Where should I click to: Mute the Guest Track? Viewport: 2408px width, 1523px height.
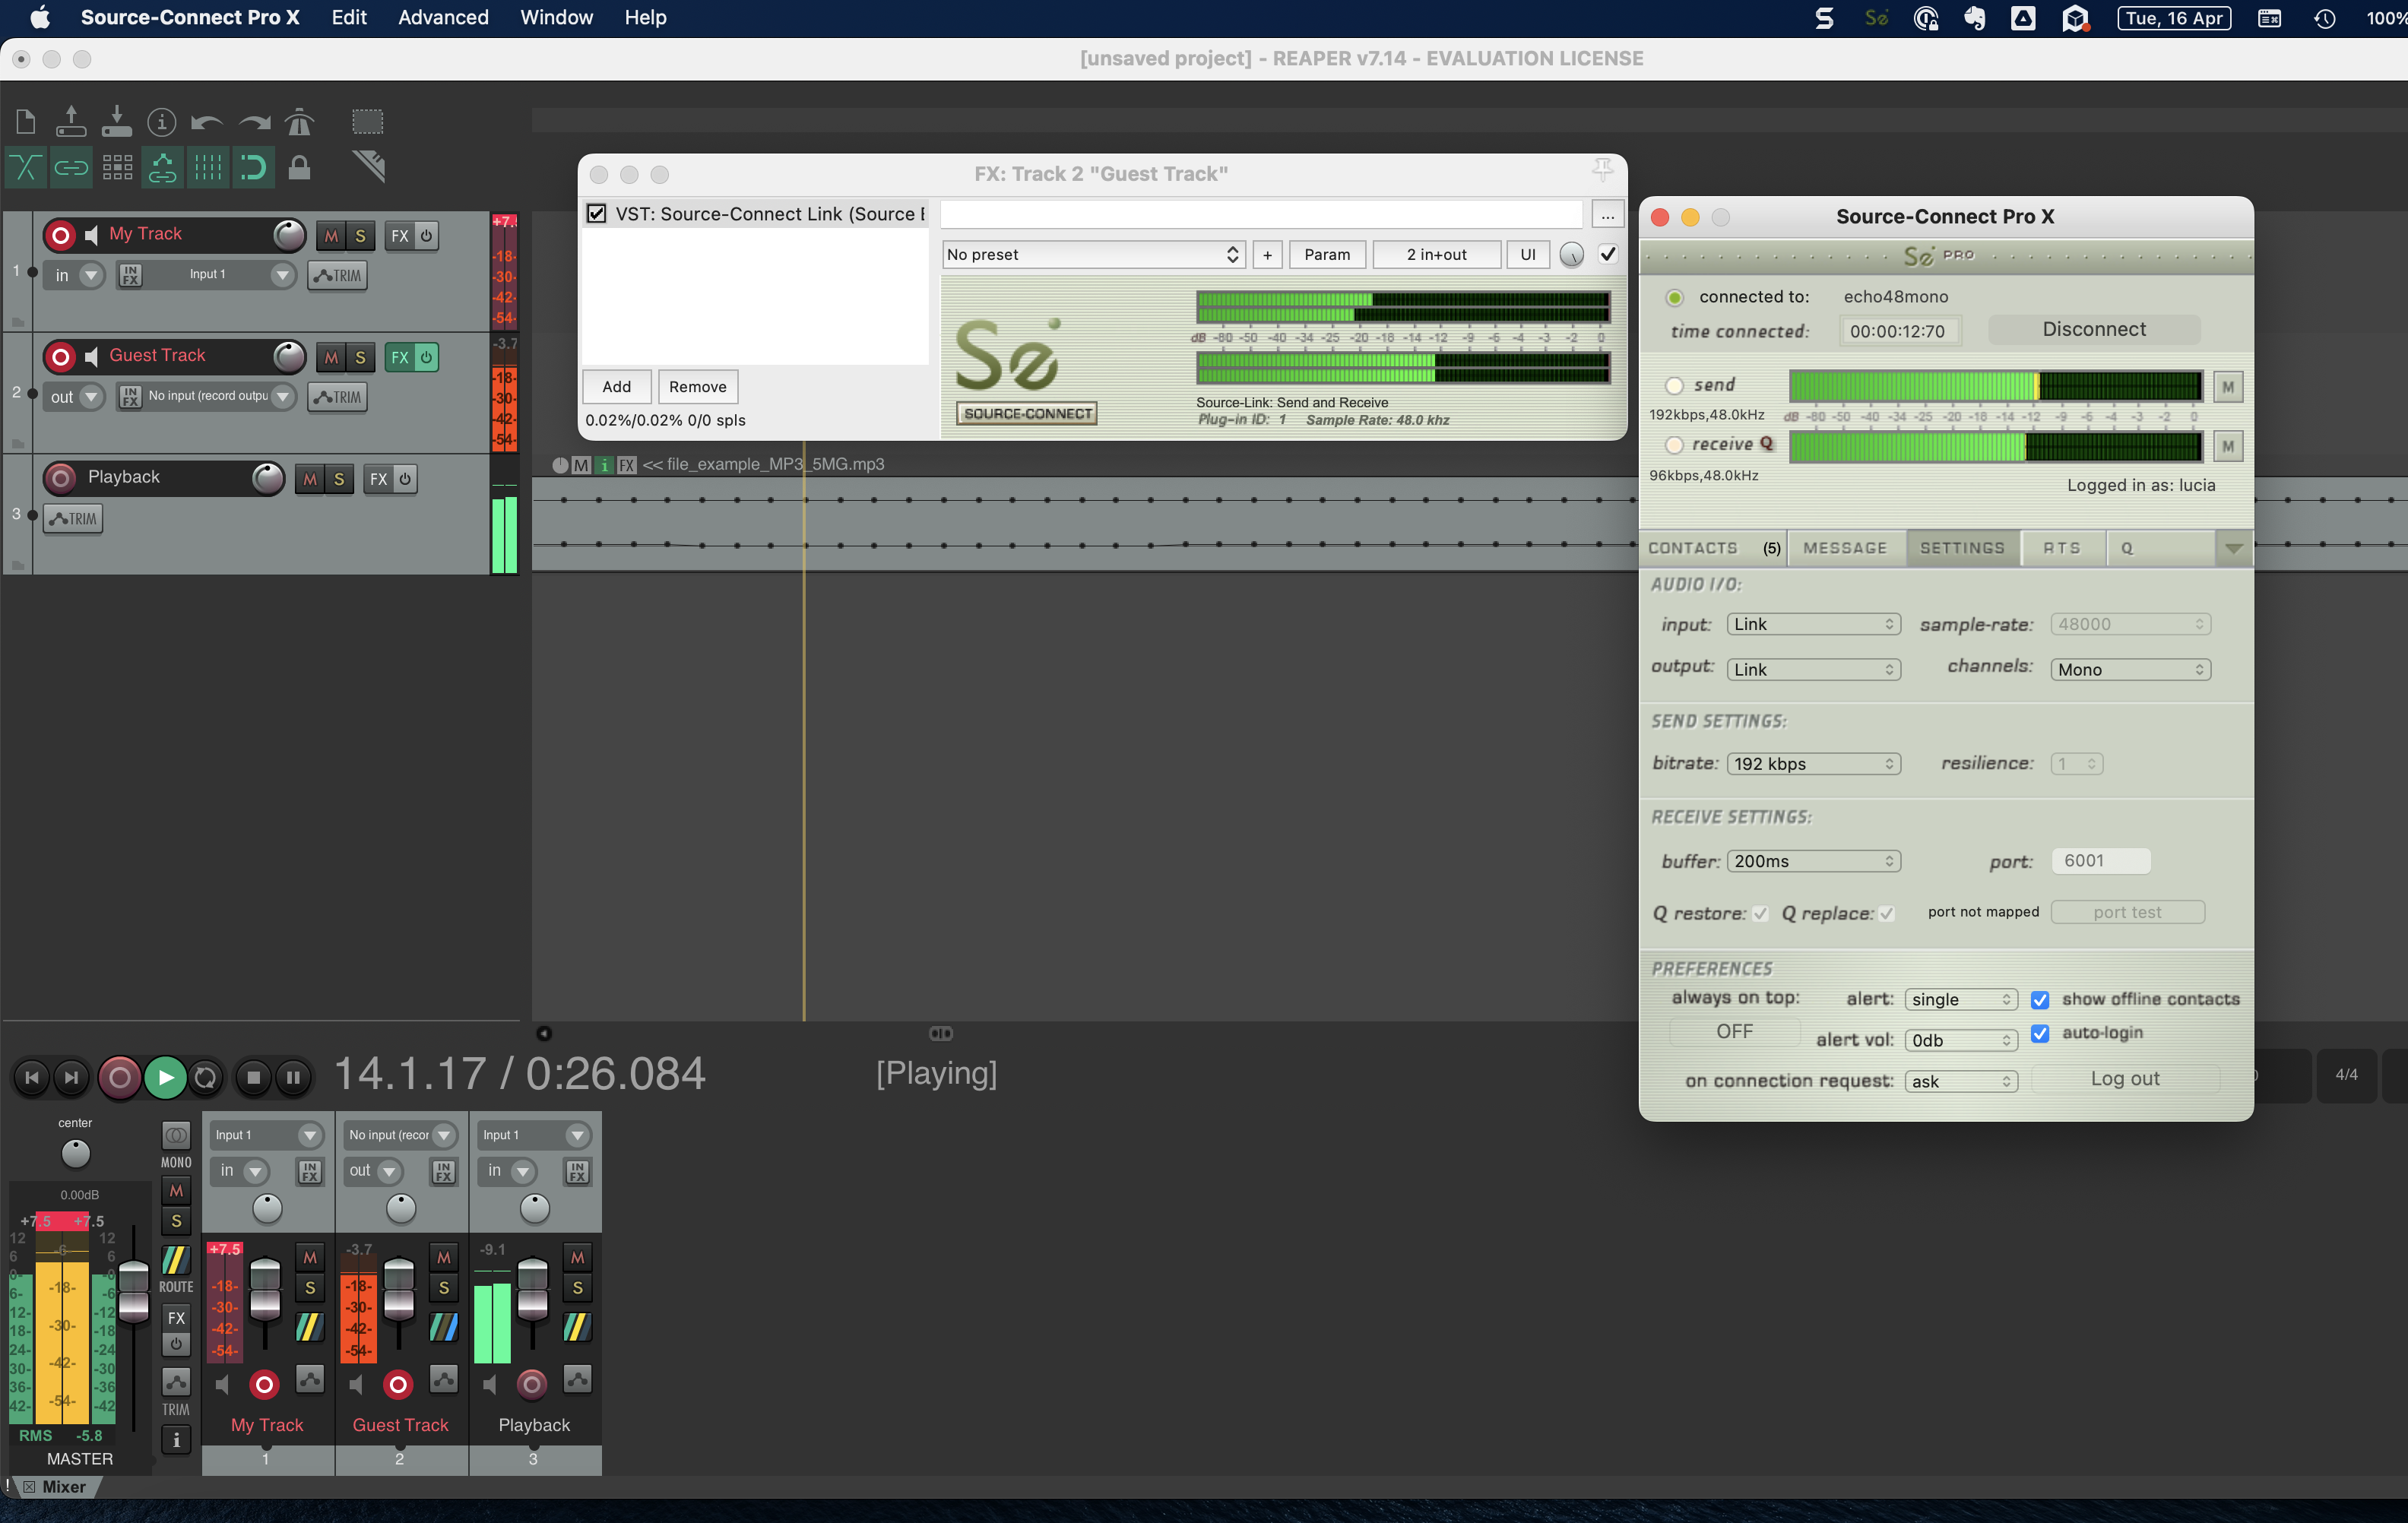331,357
